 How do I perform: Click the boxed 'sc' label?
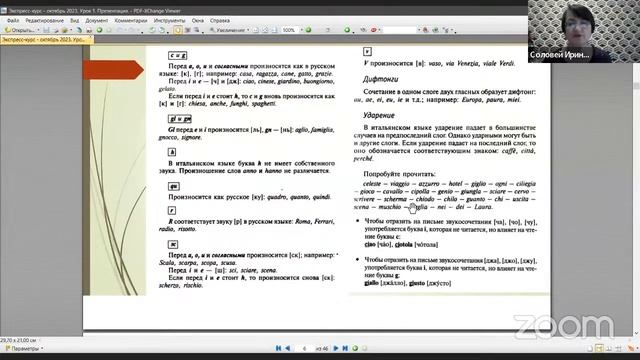[x=173, y=244]
